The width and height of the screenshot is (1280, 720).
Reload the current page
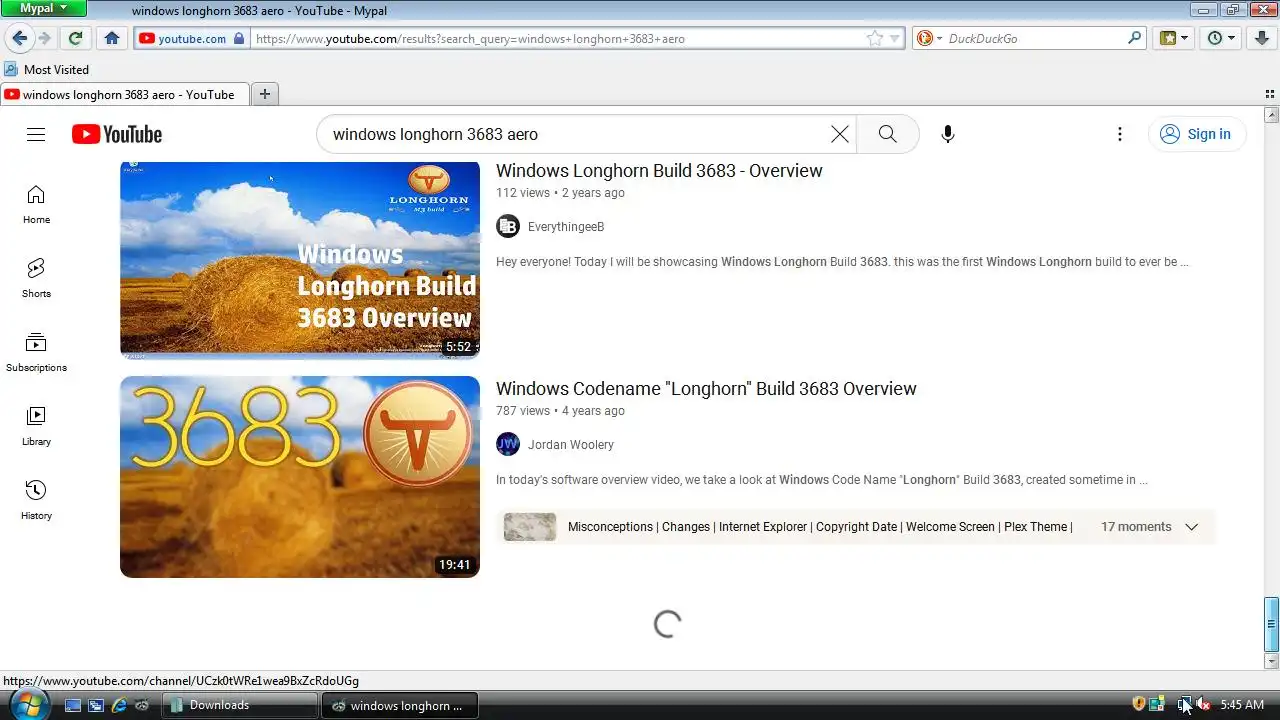pos(75,38)
